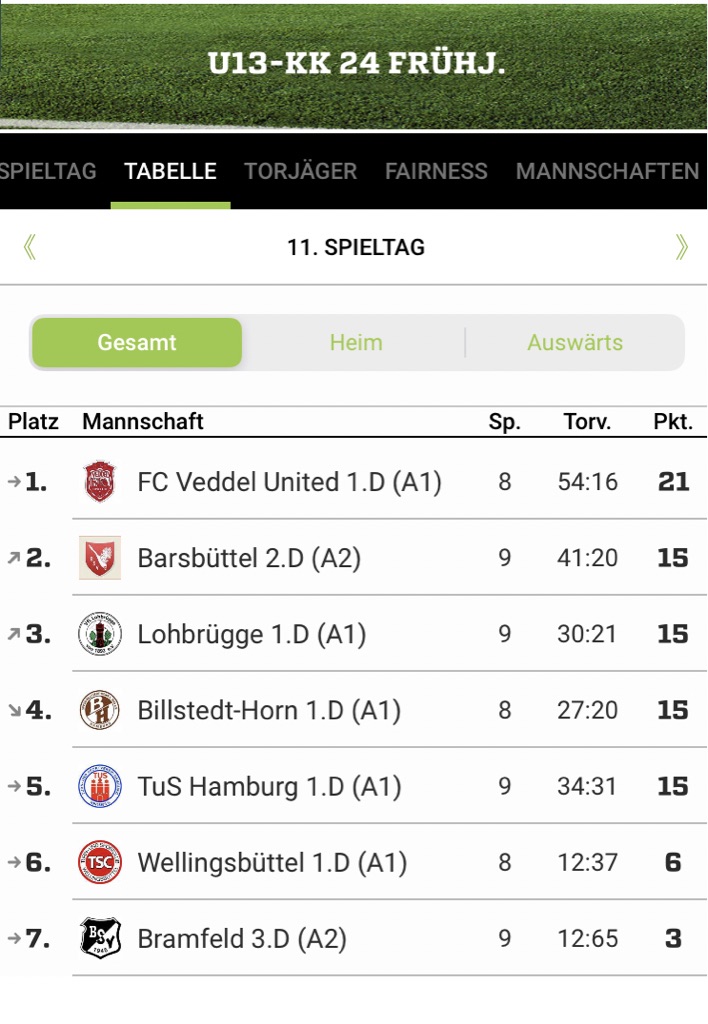Select the Wellingsbüttel TSC red logo
This screenshot has height=1024, width=708.
pos(100,863)
